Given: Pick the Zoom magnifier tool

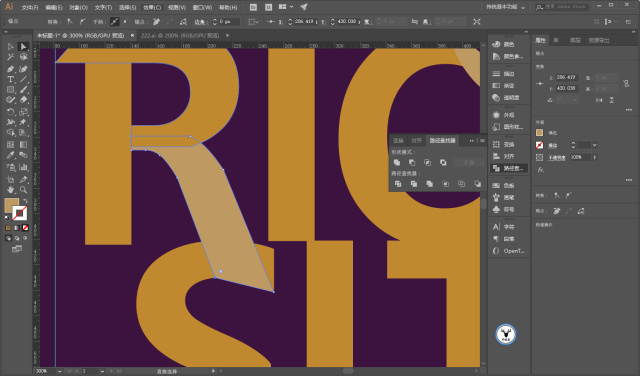Looking at the screenshot, I should tap(24, 189).
